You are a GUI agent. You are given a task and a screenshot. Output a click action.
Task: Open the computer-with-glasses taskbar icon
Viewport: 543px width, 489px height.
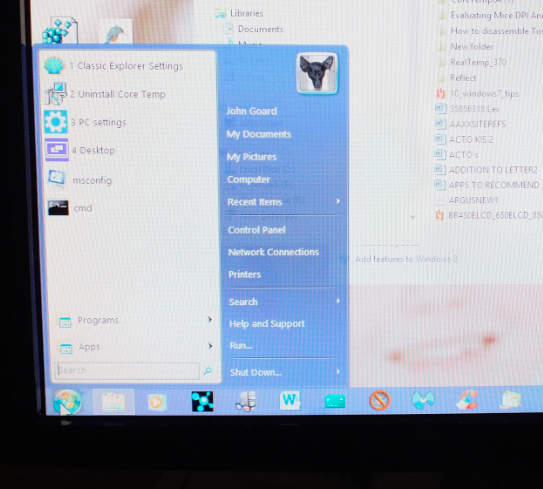point(246,401)
